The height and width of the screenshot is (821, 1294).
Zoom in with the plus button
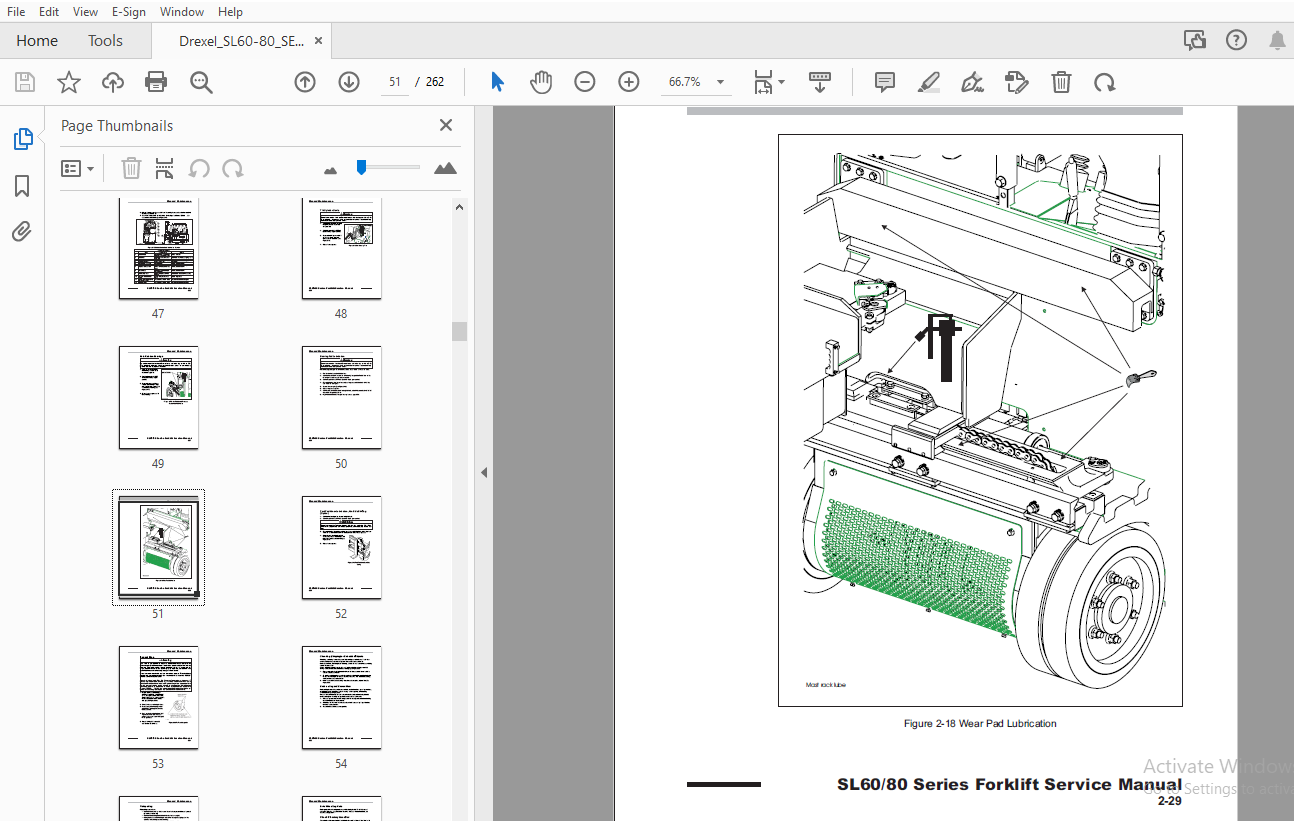(629, 82)
